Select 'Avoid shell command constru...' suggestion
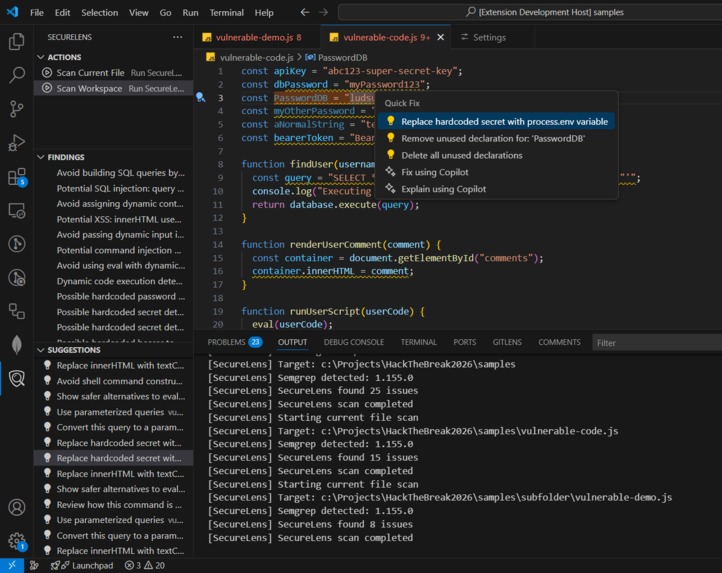 [113, 381]
